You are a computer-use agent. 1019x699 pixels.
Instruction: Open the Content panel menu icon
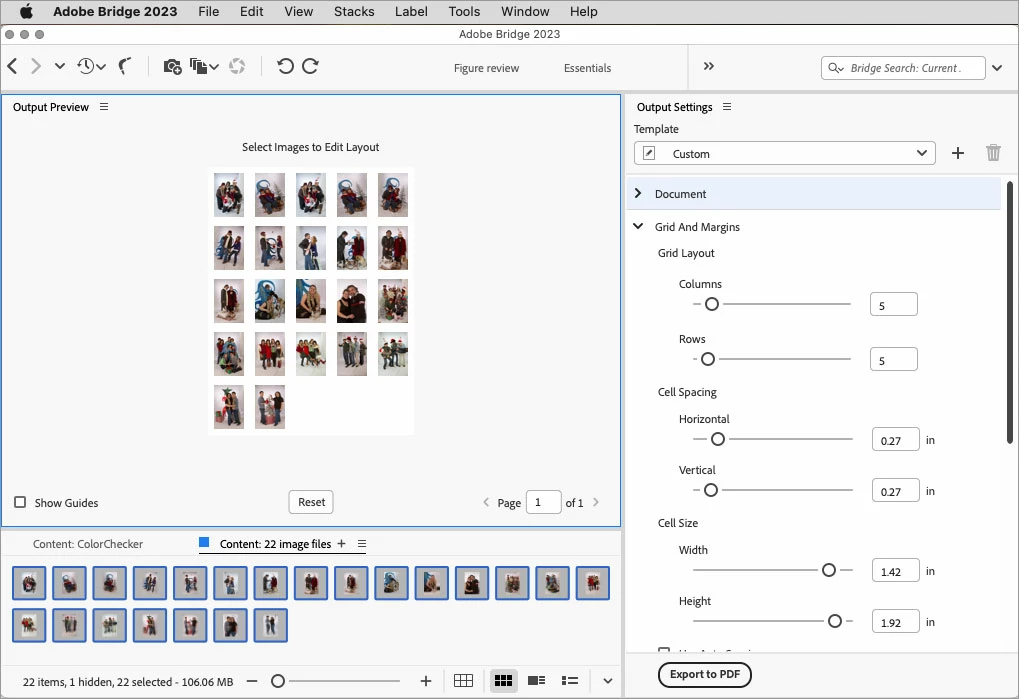(x=362, y=544)
